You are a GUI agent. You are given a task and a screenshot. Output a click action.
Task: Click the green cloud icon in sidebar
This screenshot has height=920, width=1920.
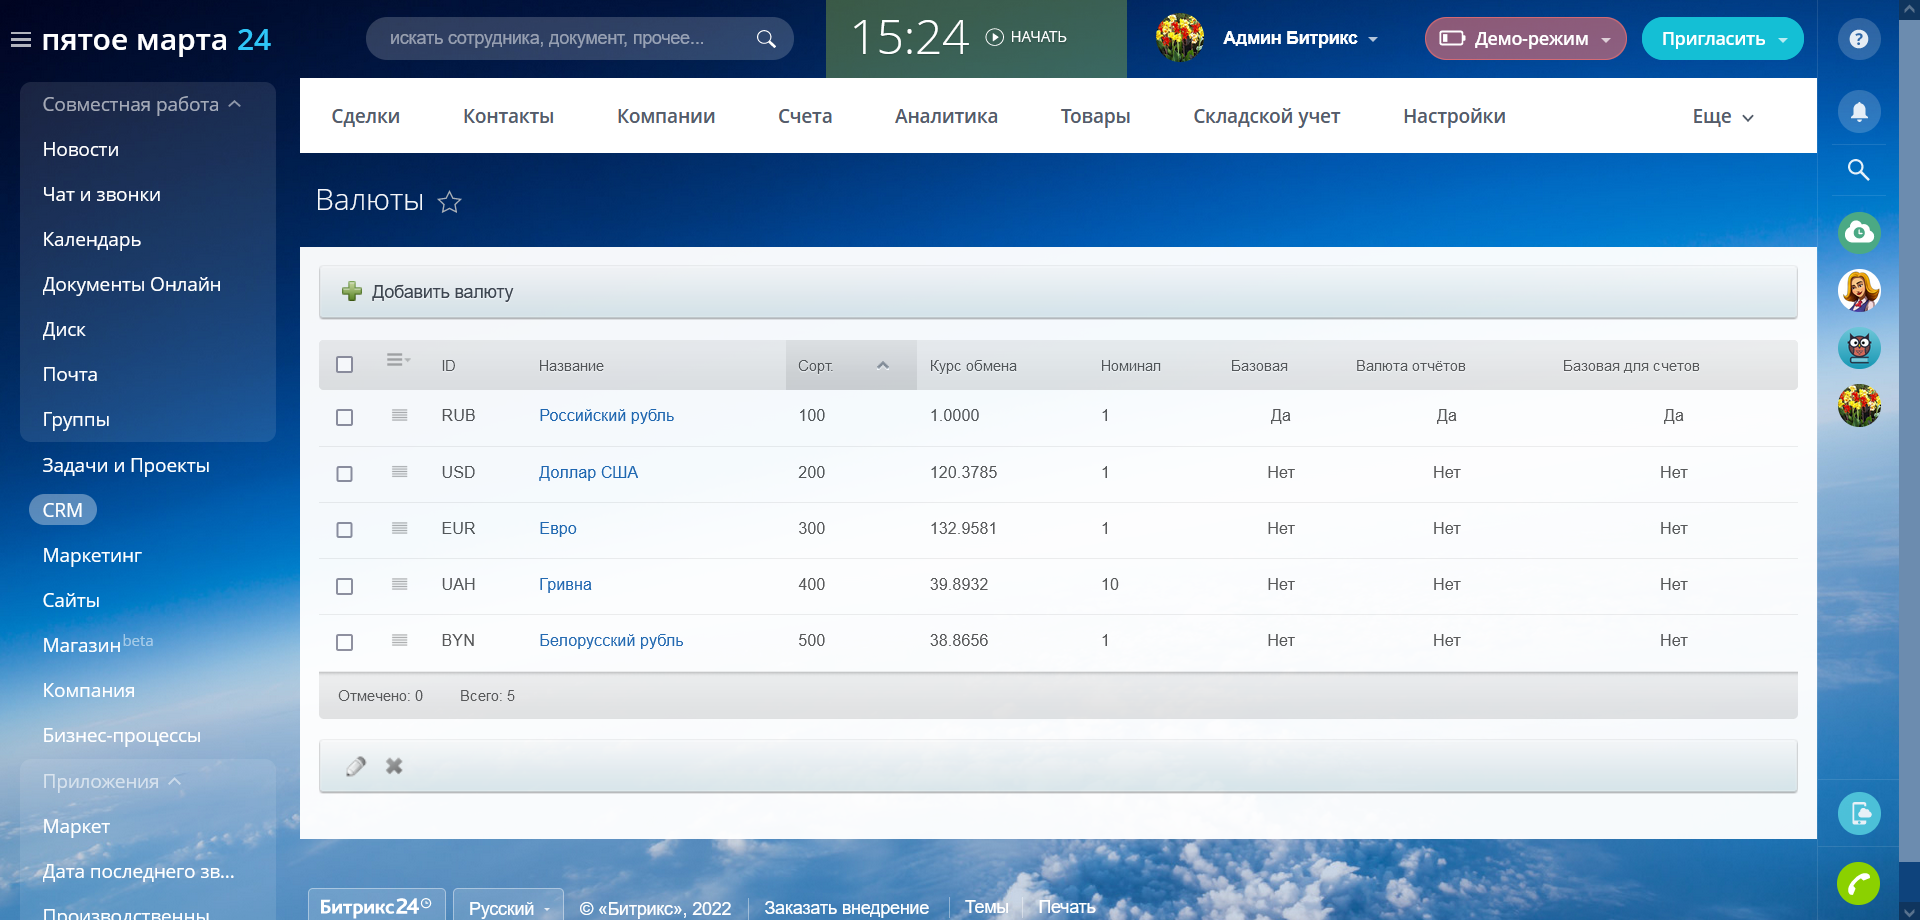tap(1858, 233)
